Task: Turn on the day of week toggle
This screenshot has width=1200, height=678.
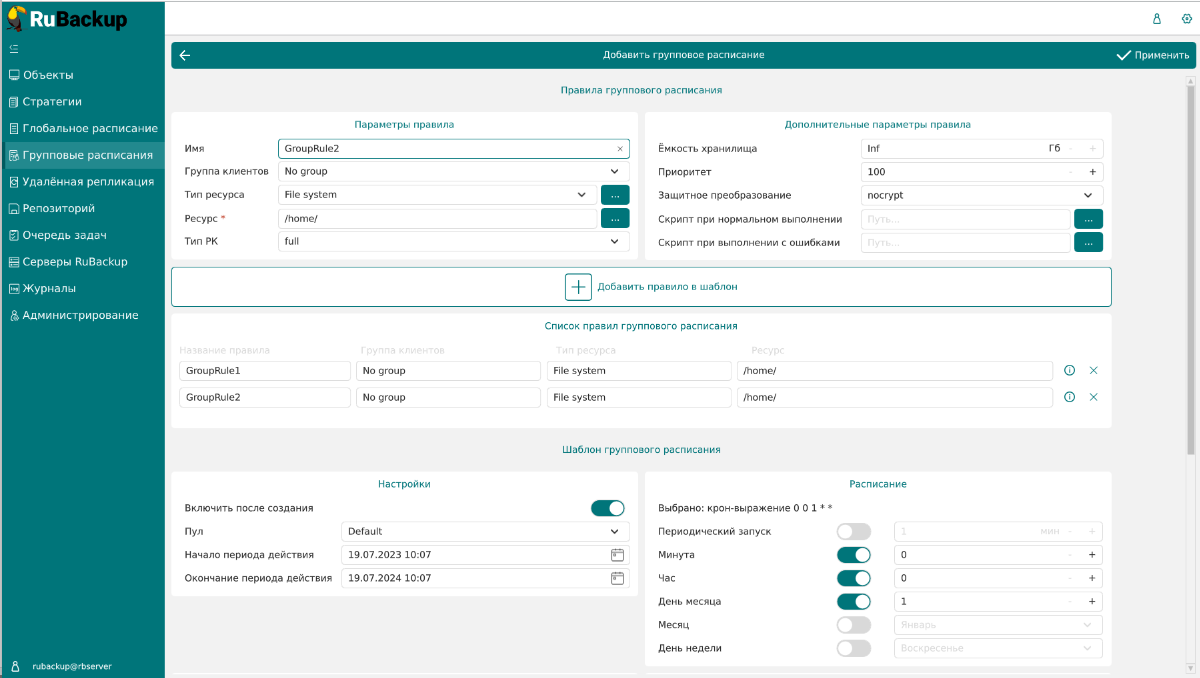Action: (x=853, y=648)
